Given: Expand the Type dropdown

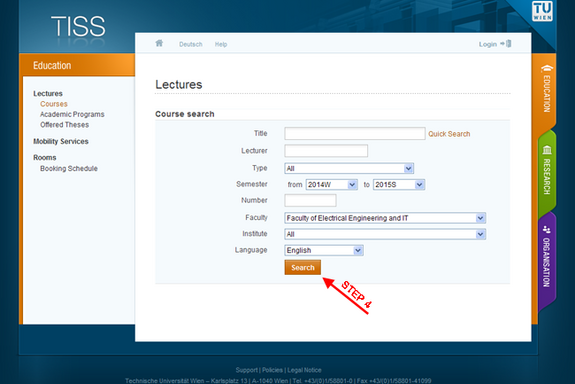Looking at the screenshot, I should 349,168.
